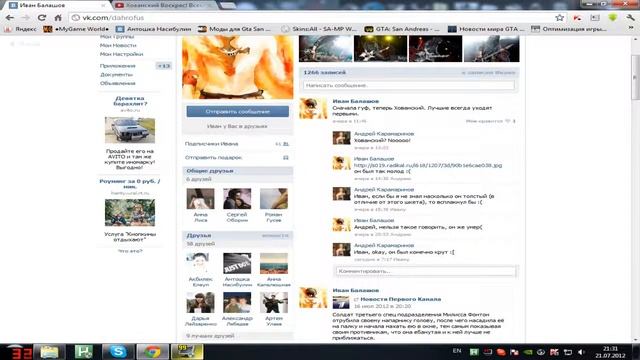Open the first concert photo thumbnail

[325, 49]
